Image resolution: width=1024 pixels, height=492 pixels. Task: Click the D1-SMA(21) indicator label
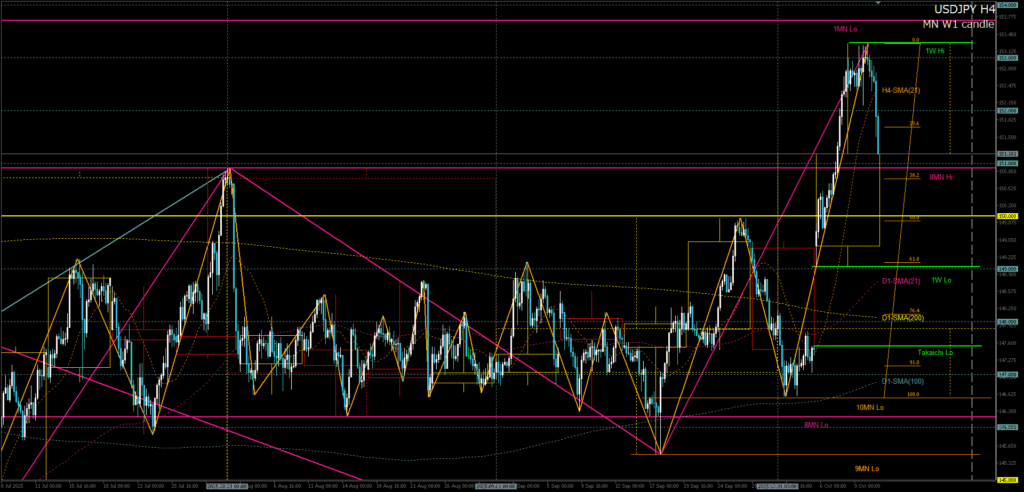(901, 282)
